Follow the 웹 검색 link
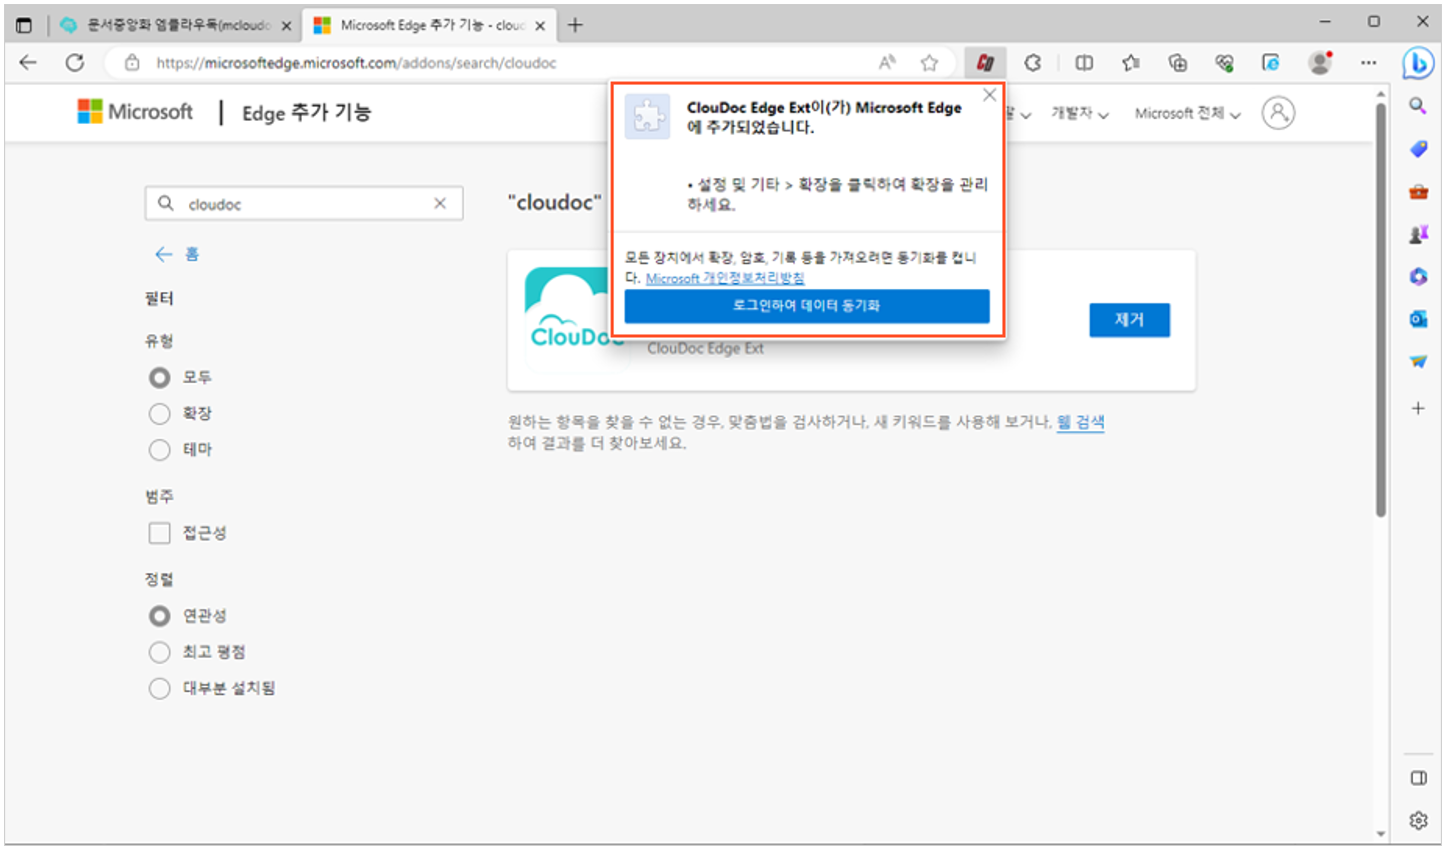 coord(1081,422)
